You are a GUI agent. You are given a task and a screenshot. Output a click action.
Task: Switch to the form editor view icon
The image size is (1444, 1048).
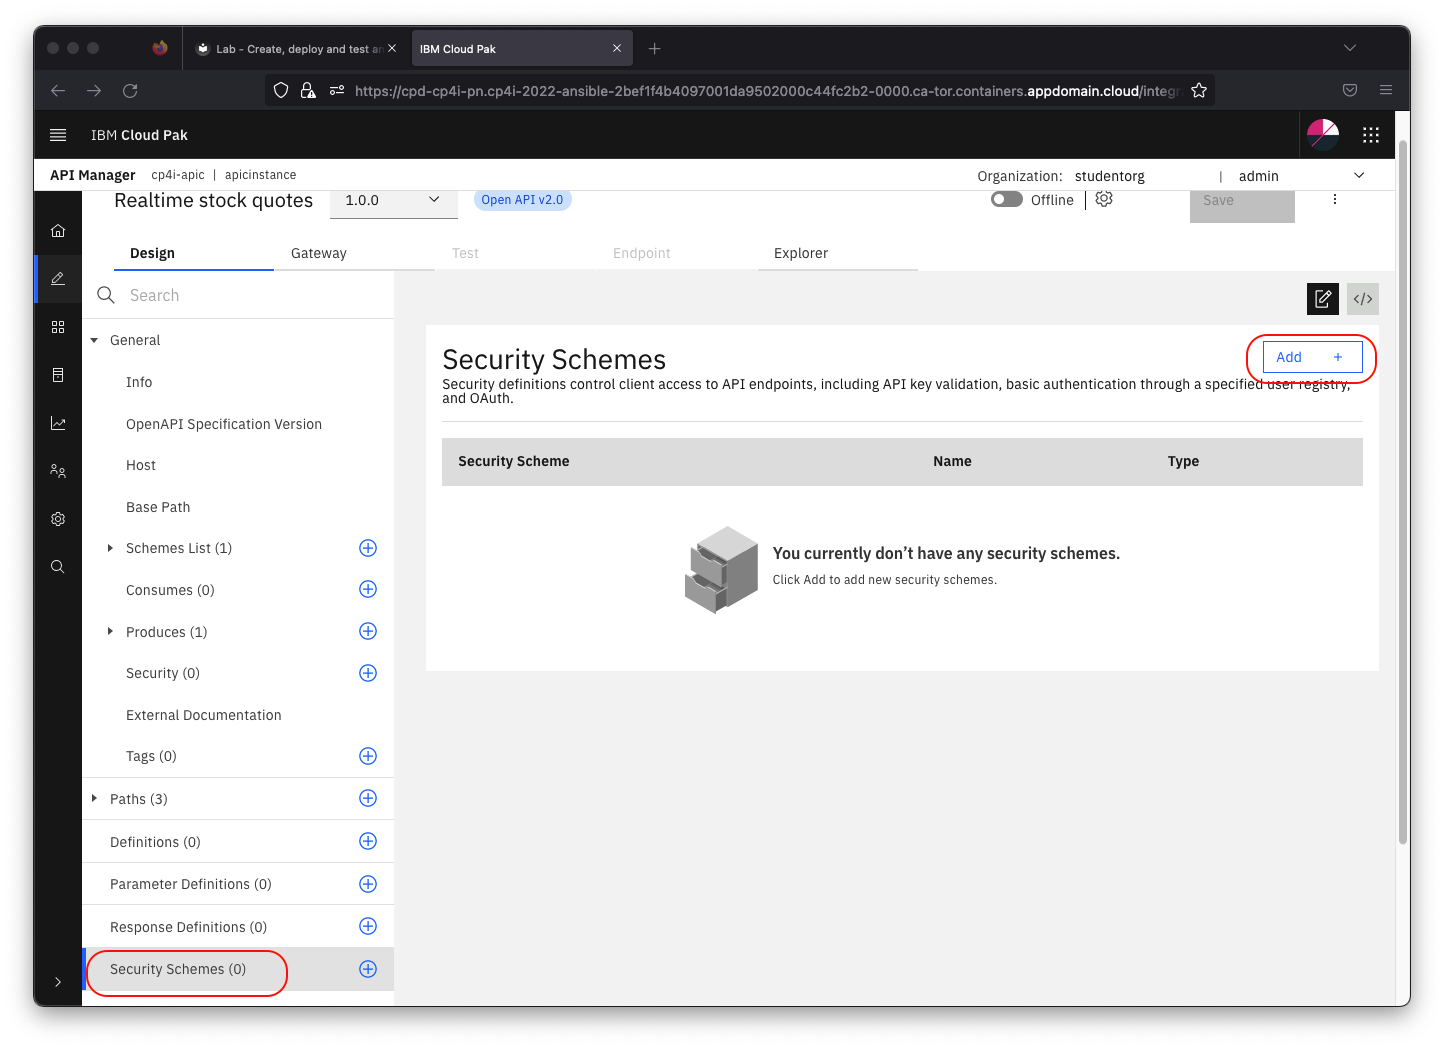1323,299
